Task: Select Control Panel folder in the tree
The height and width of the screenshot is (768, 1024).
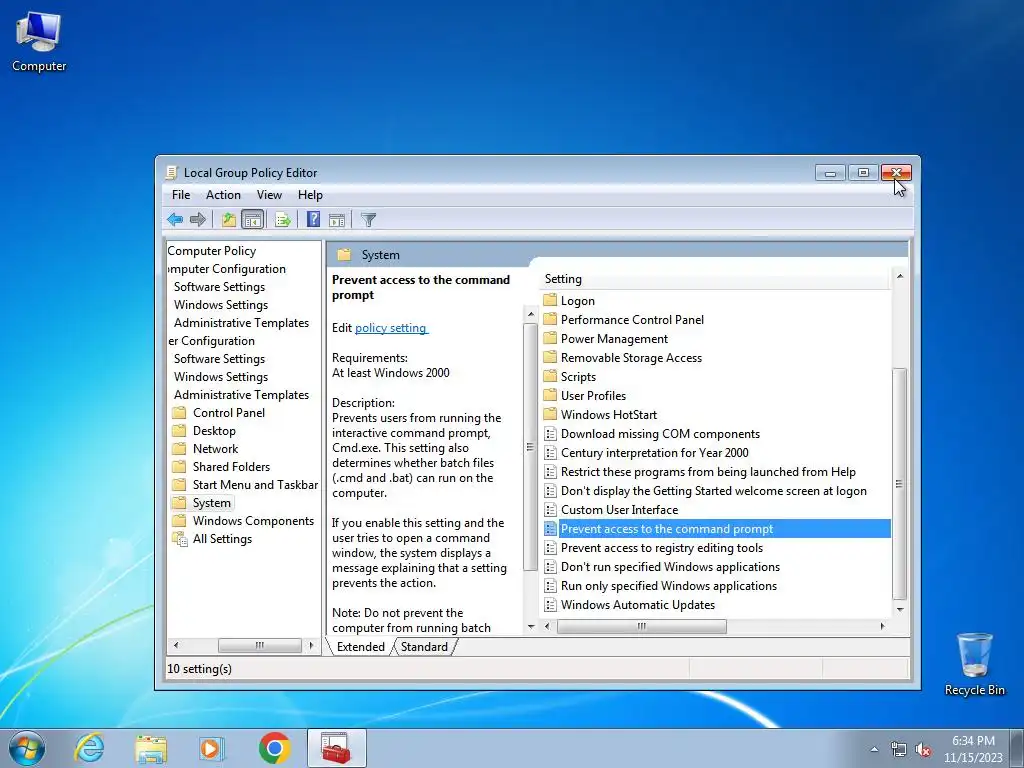Action: coord(229,413)
